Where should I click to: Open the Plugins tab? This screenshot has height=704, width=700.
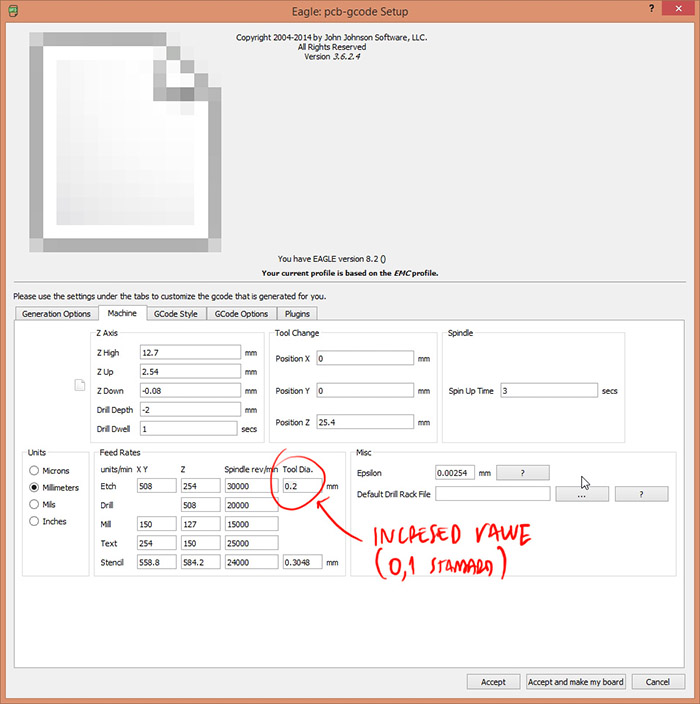297,314
